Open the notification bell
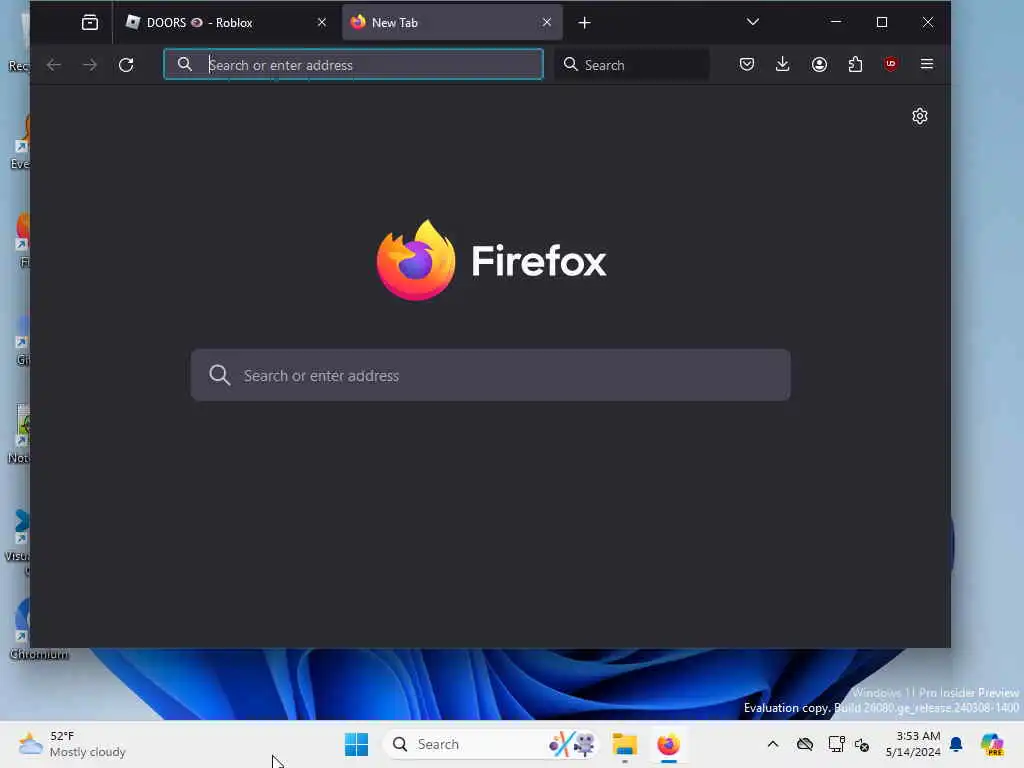1024x768 pixels. tap(956, 744)
